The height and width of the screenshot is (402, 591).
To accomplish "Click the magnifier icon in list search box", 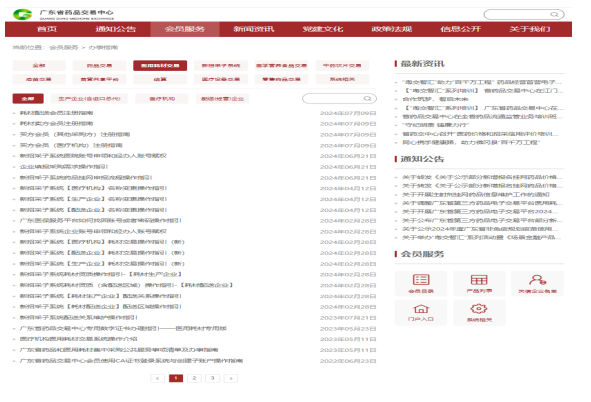I will tap(367, 99).
